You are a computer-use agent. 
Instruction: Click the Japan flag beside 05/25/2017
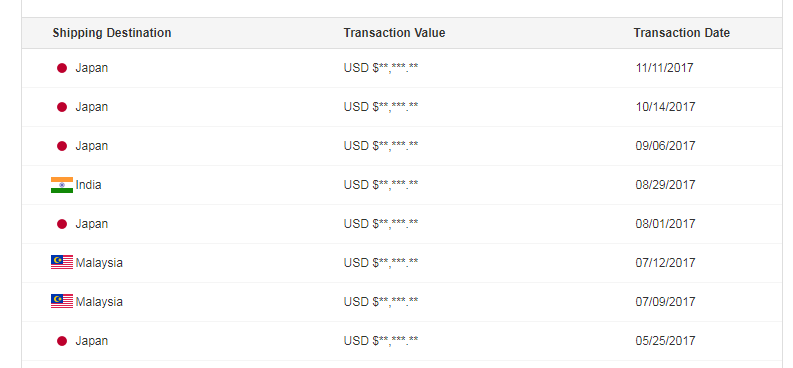click(x=62, y=341)
